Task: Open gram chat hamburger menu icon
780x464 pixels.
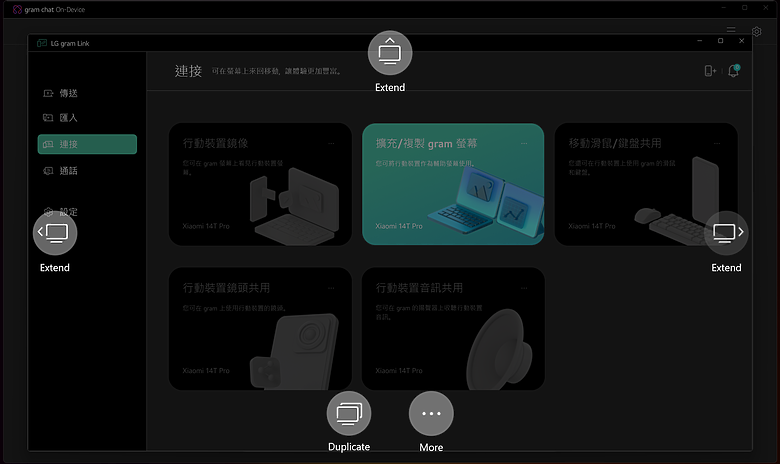Action: 731,30
